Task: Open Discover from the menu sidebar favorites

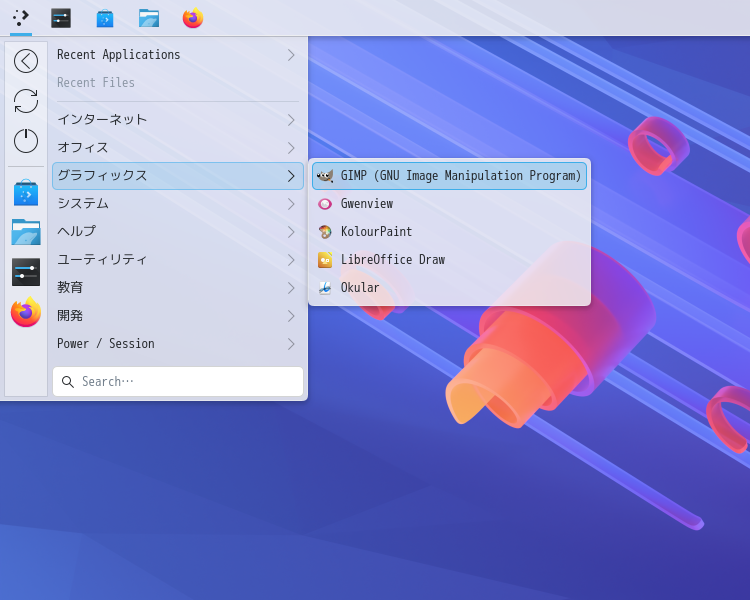Action: point(26,193)
